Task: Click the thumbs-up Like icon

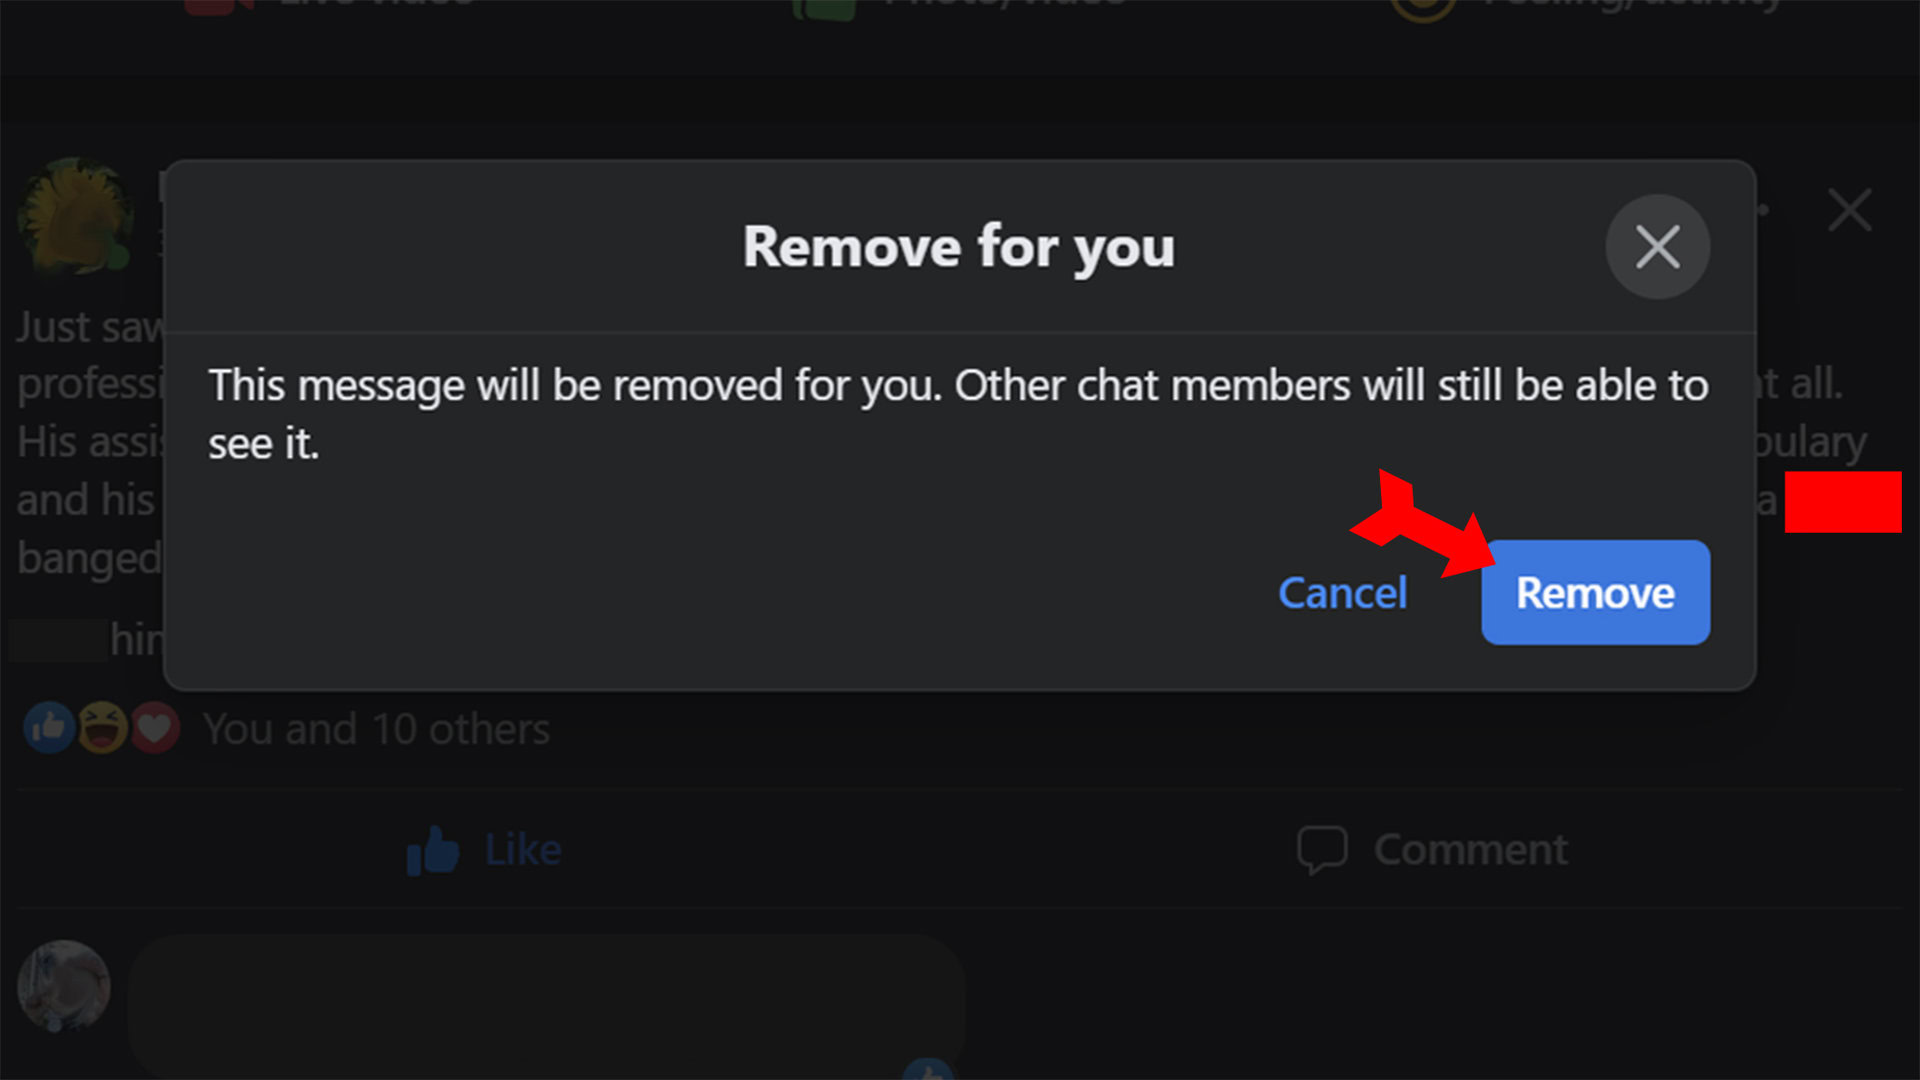Action: point(432,851)
